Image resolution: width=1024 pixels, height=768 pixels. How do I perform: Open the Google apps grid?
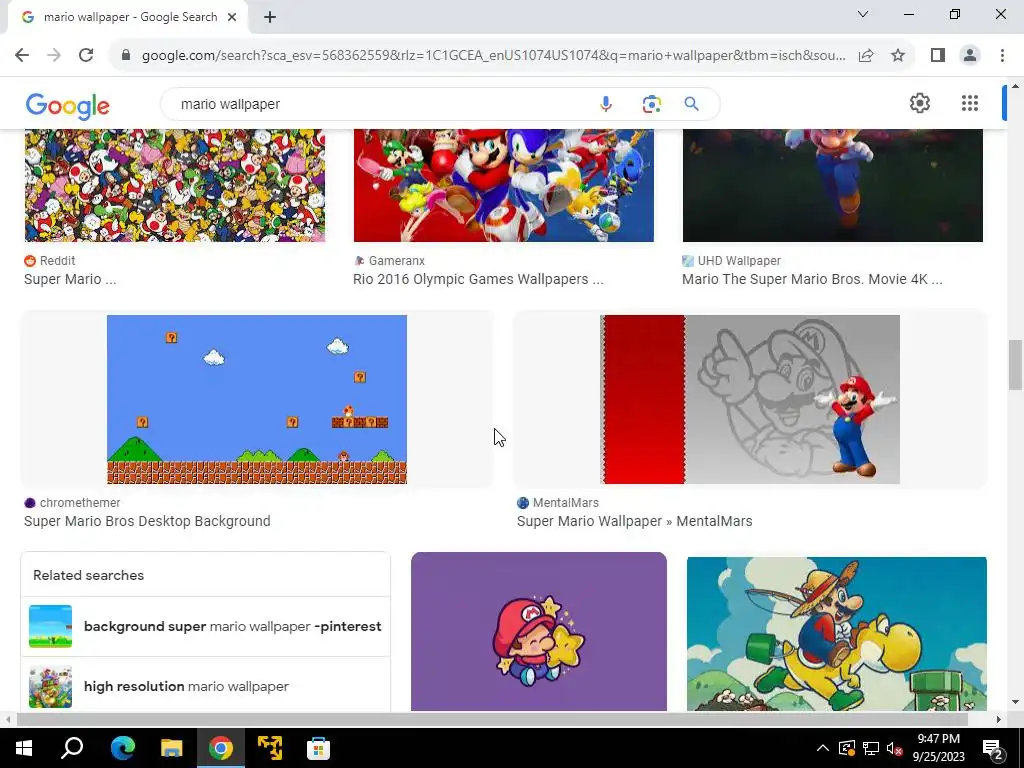click(x=970, y=103)
